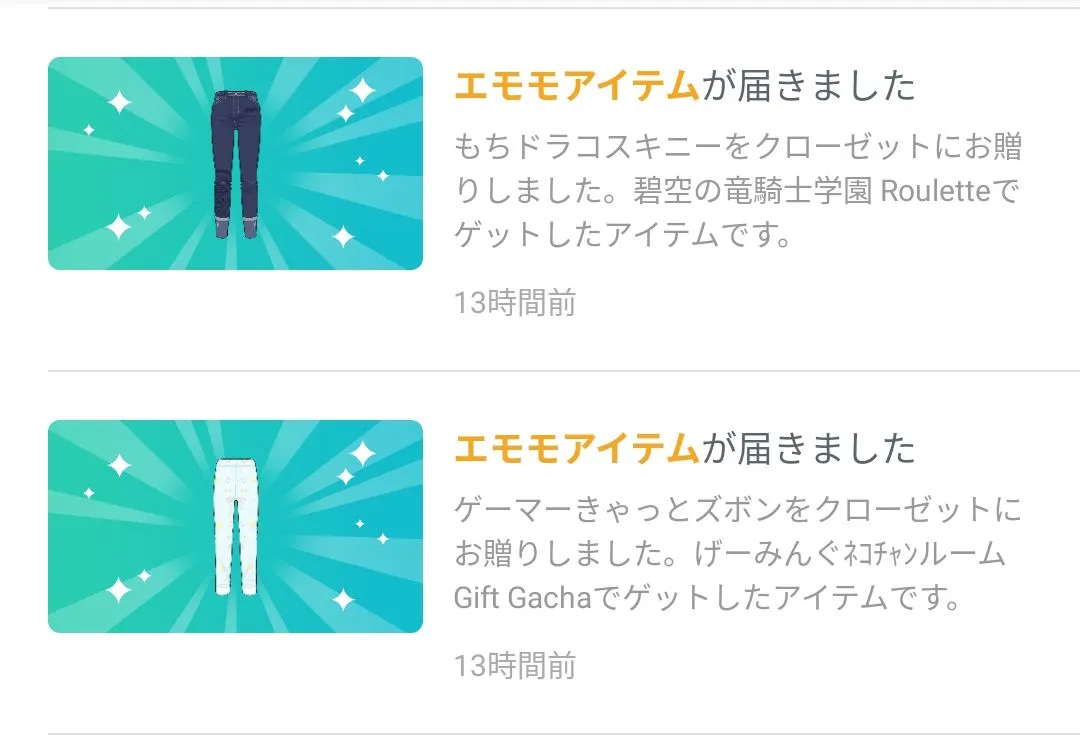The image size is (1080, 741).
Task: Tap the first エモモアイテム orange title link
Action: tap(577, 86)
